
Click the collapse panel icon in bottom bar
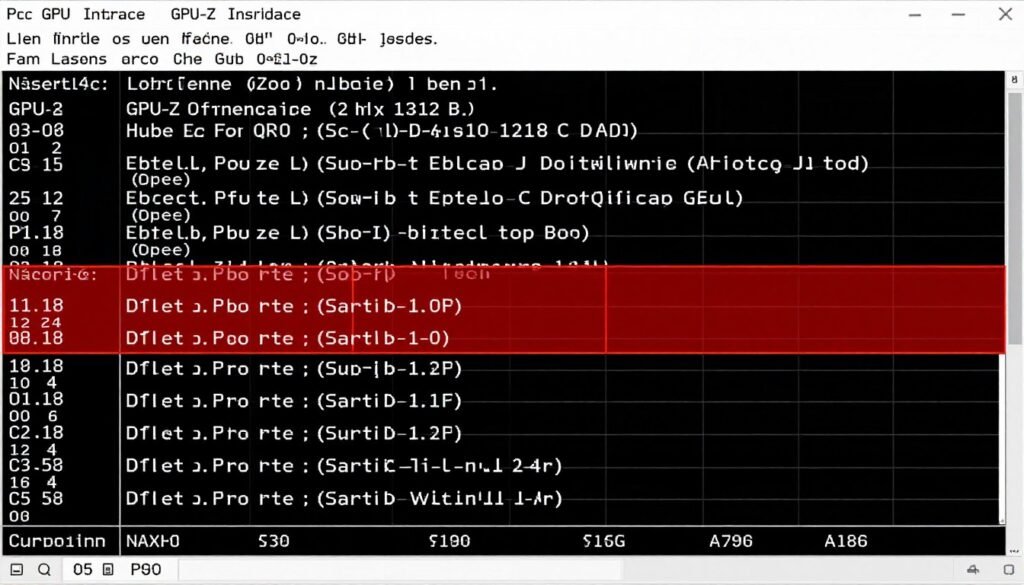point(17,569)
